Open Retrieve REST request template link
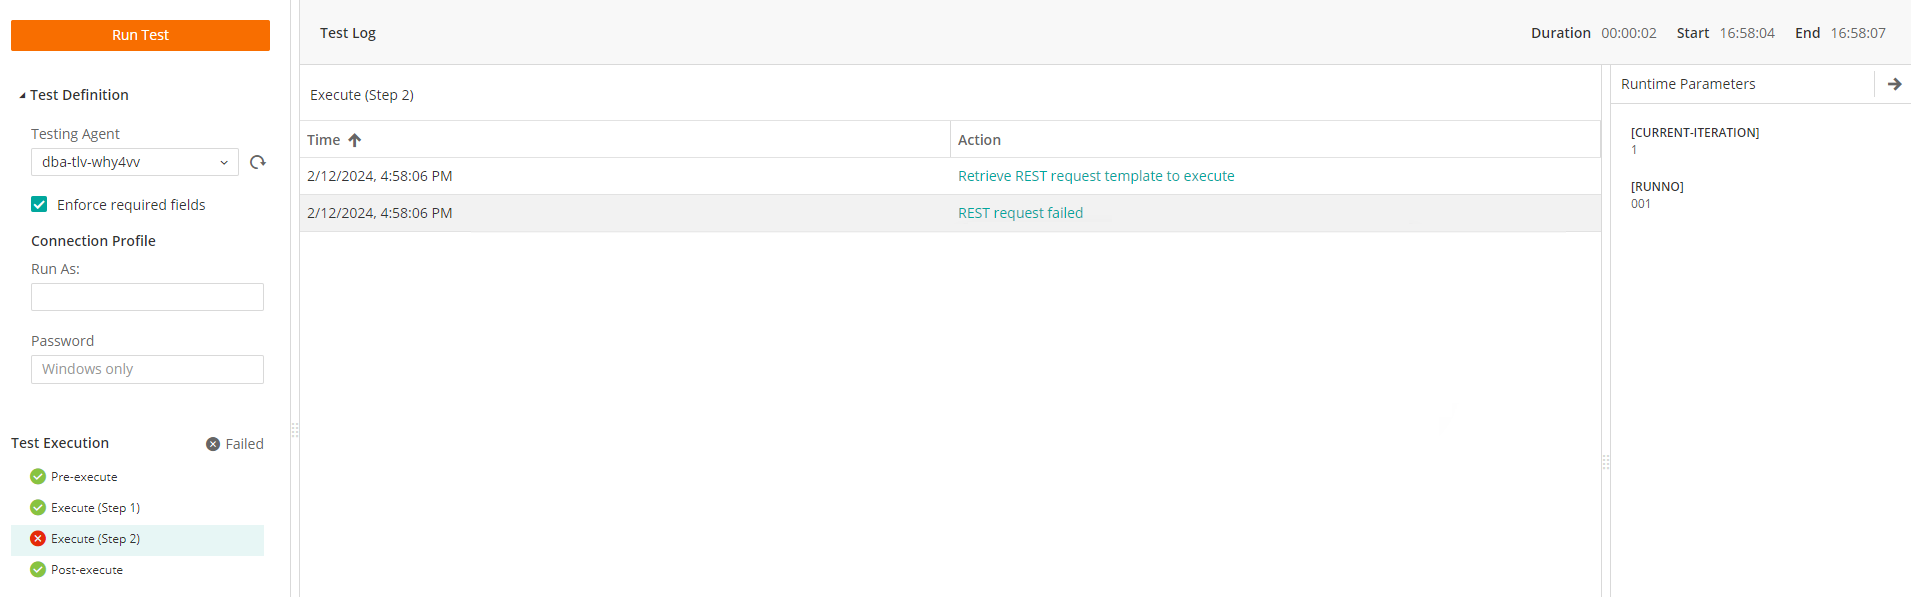This screenshot has height=597, width=1911. [1095, 176]
